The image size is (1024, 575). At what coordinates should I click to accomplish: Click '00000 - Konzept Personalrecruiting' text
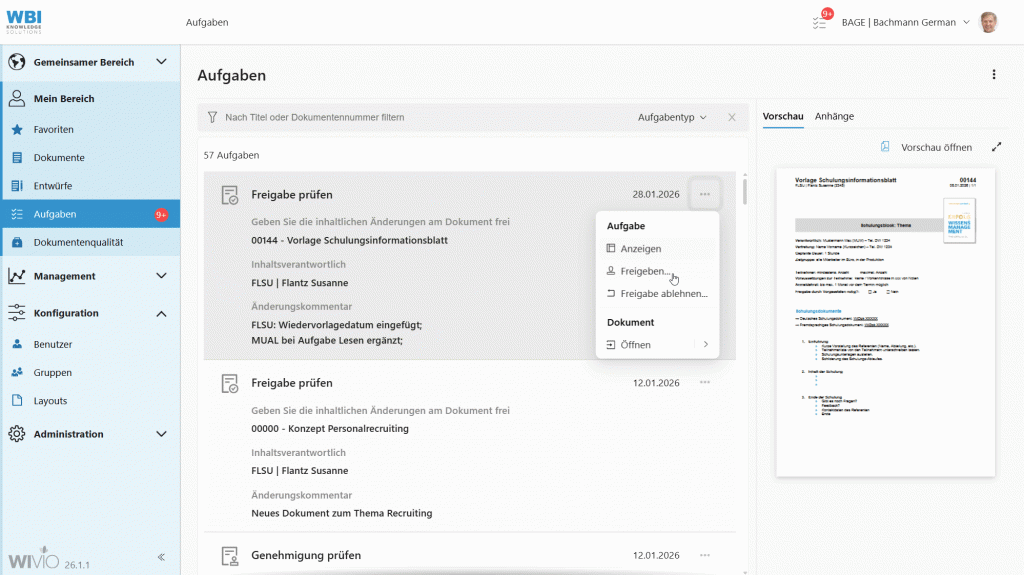tap(330, 429)
